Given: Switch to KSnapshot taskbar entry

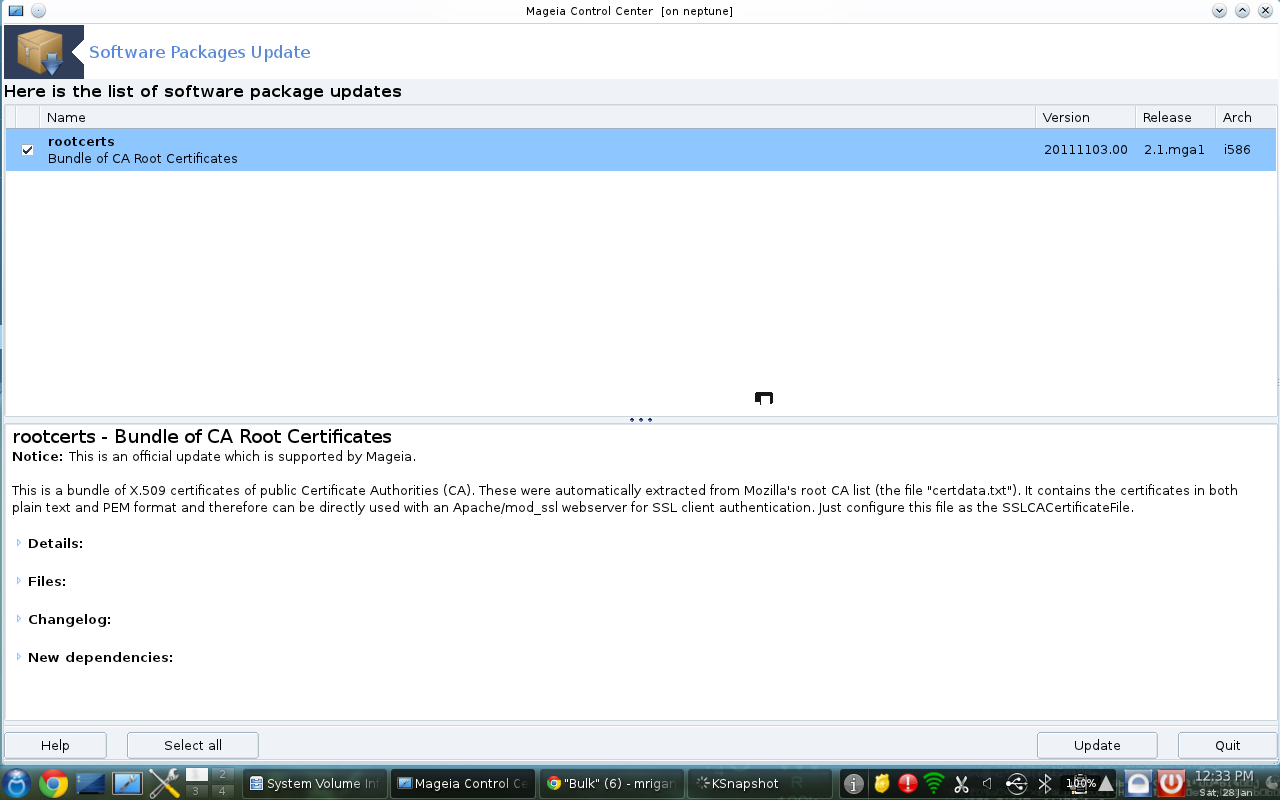Looking at the screenshot, I should 759,783.
